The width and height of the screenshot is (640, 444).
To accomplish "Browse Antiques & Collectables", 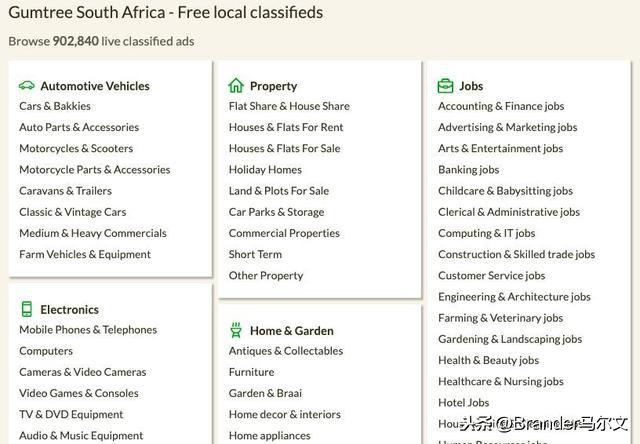I will (x=286, y=351).
